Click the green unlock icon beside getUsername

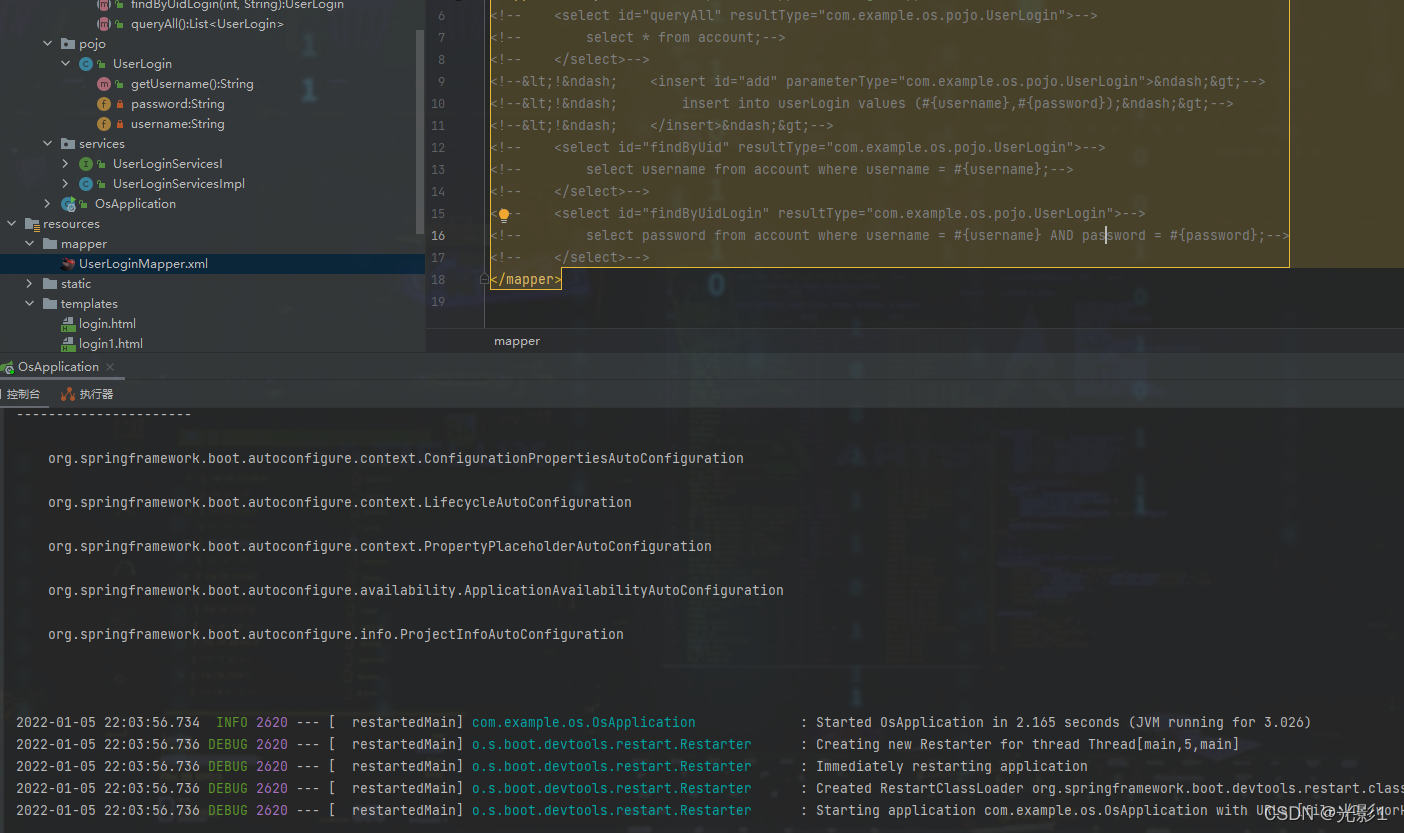point(119,84)
